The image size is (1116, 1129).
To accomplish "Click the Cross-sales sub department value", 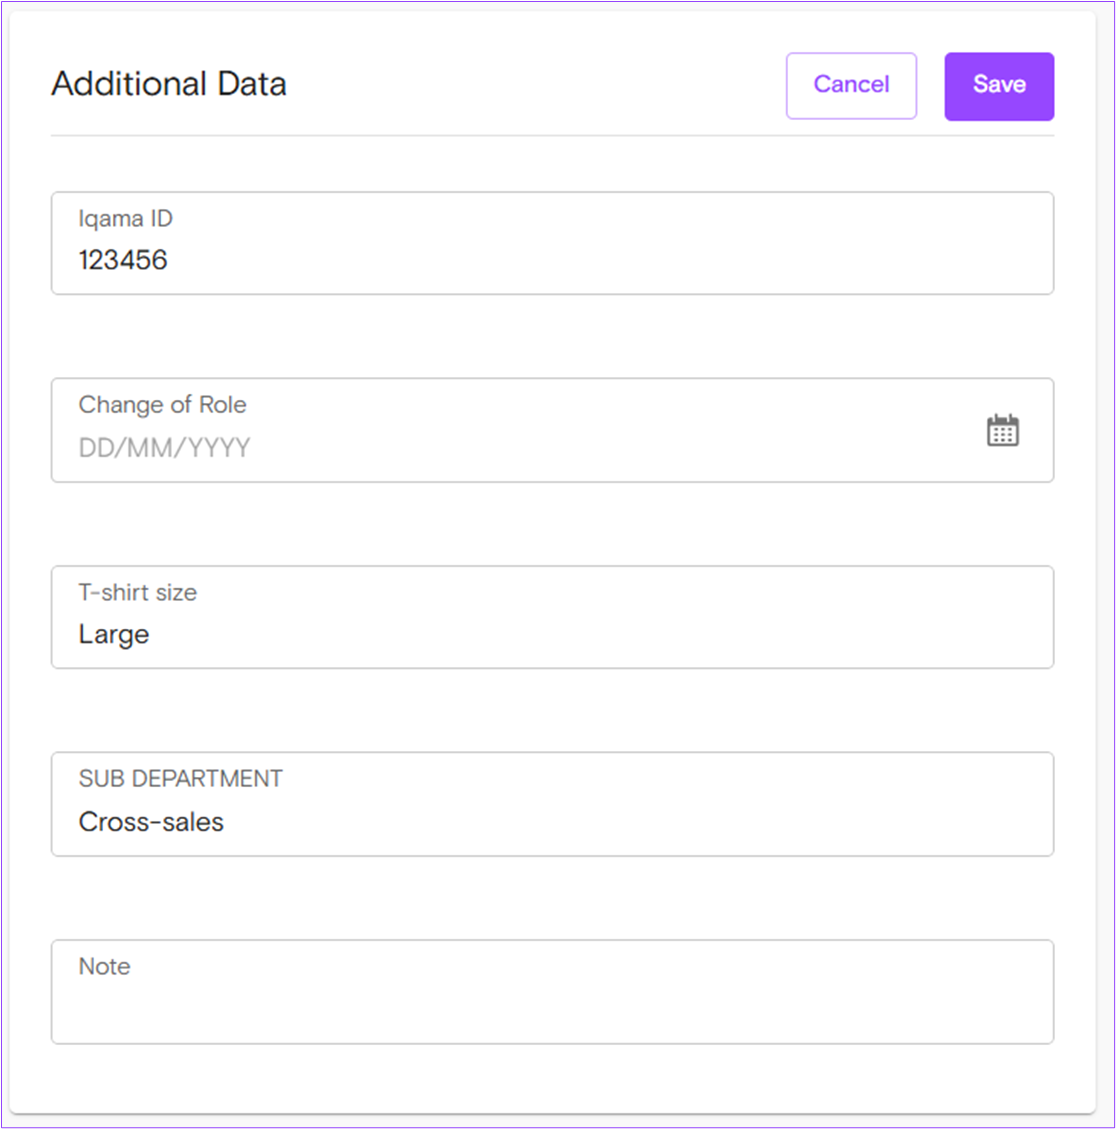I will point(151,822).
